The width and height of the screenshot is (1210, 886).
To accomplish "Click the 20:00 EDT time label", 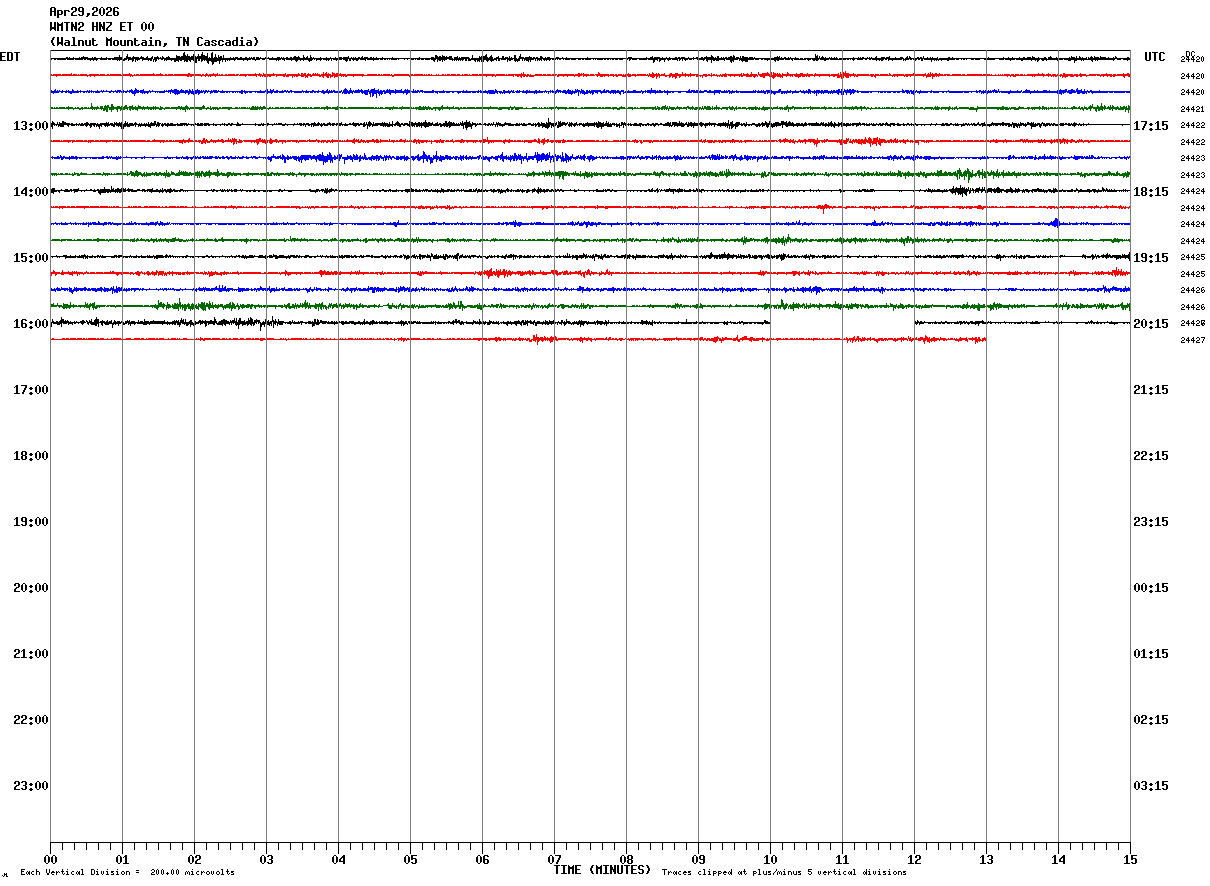I will [31, 588].
